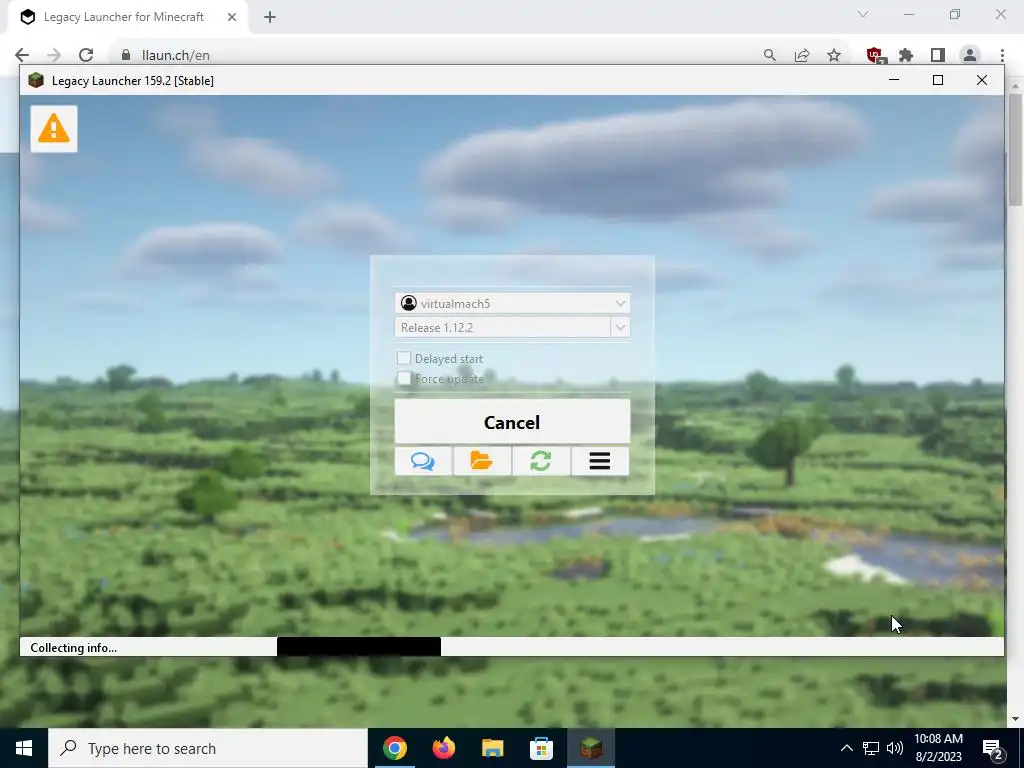Click the green refresh versions button
The height and width of the screenshot is (768, 1024).
click(541, 461)
